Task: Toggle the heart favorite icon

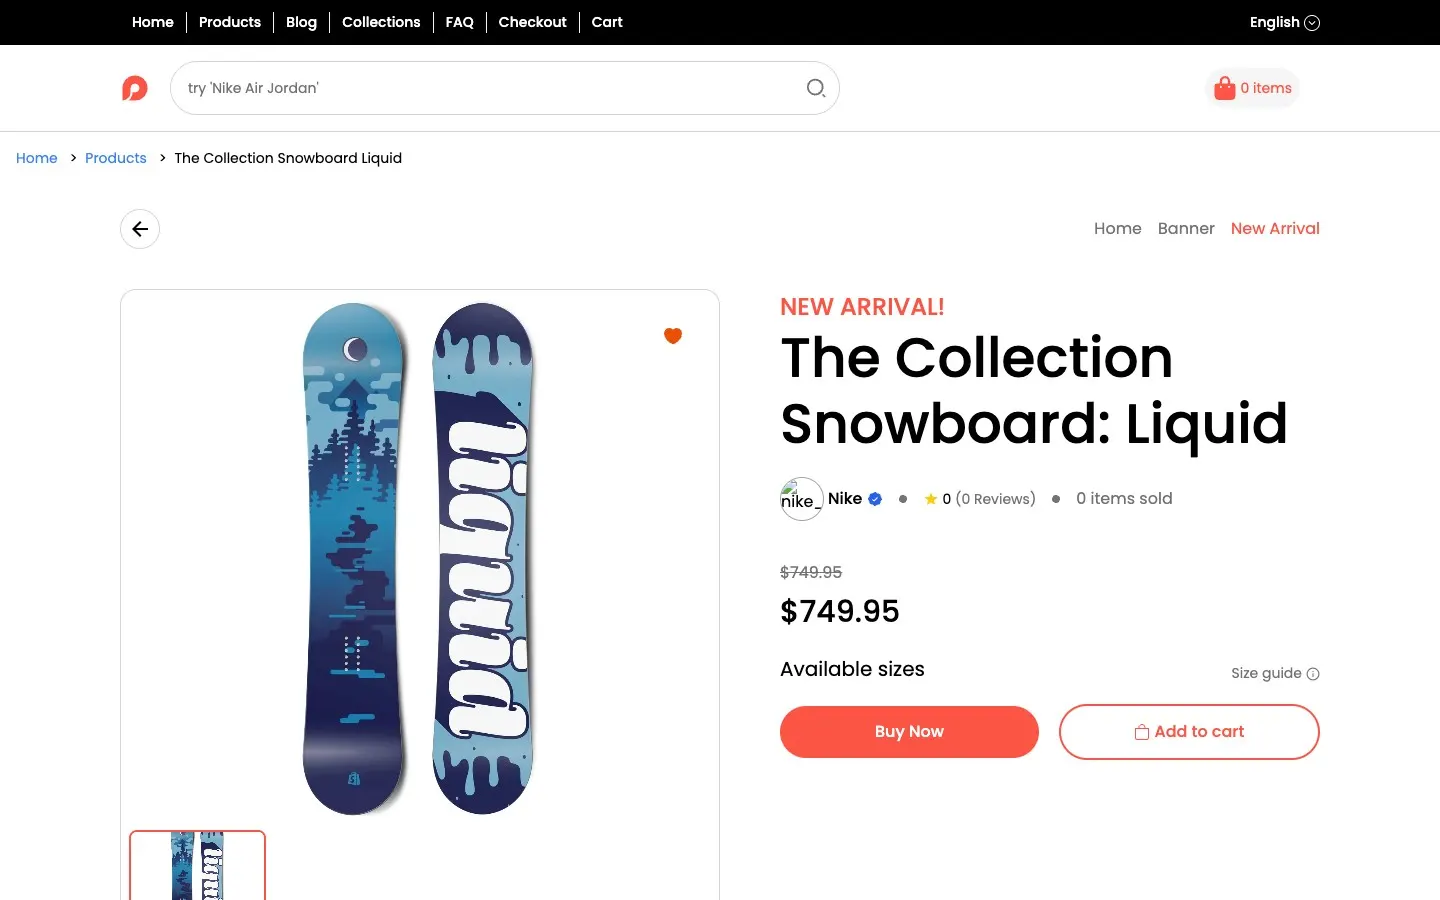Action: click(673, 336)
